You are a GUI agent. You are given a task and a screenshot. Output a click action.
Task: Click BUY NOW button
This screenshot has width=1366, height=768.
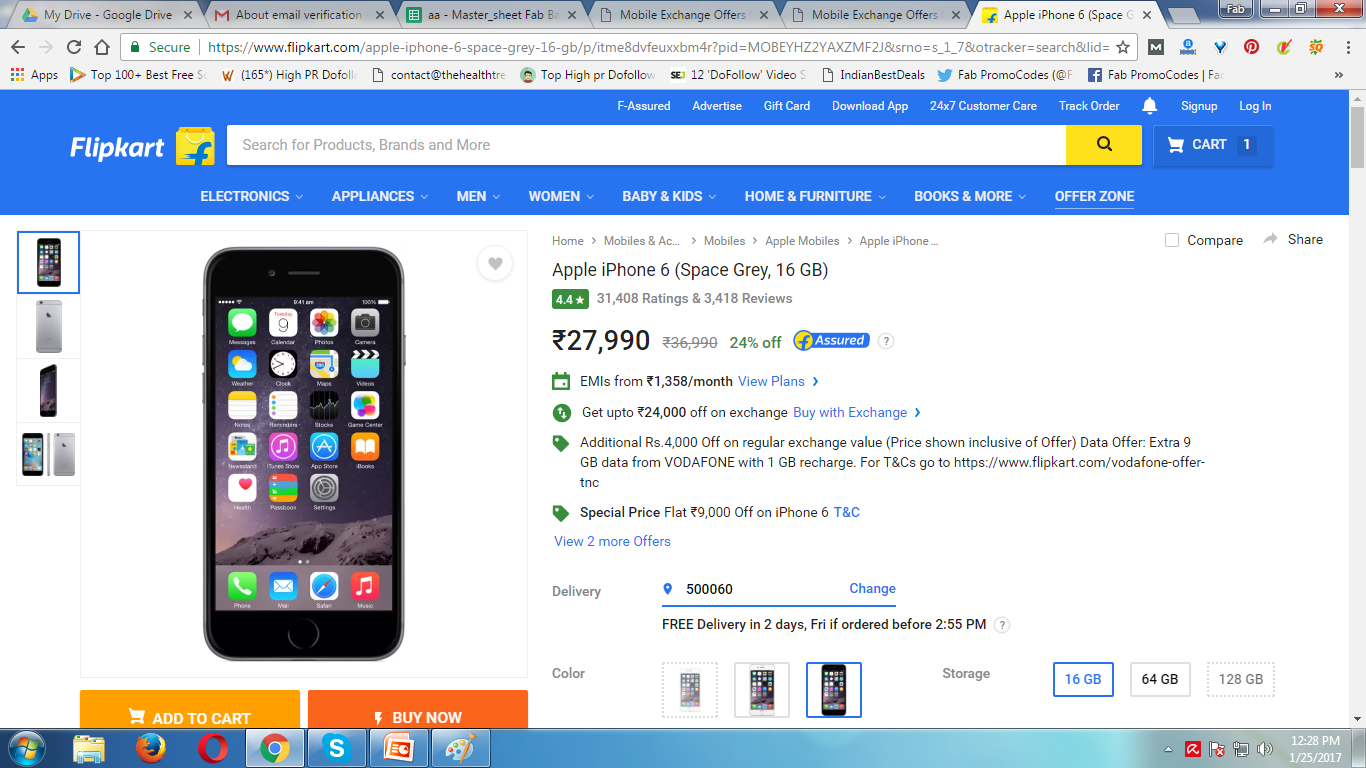coord(418,709)
